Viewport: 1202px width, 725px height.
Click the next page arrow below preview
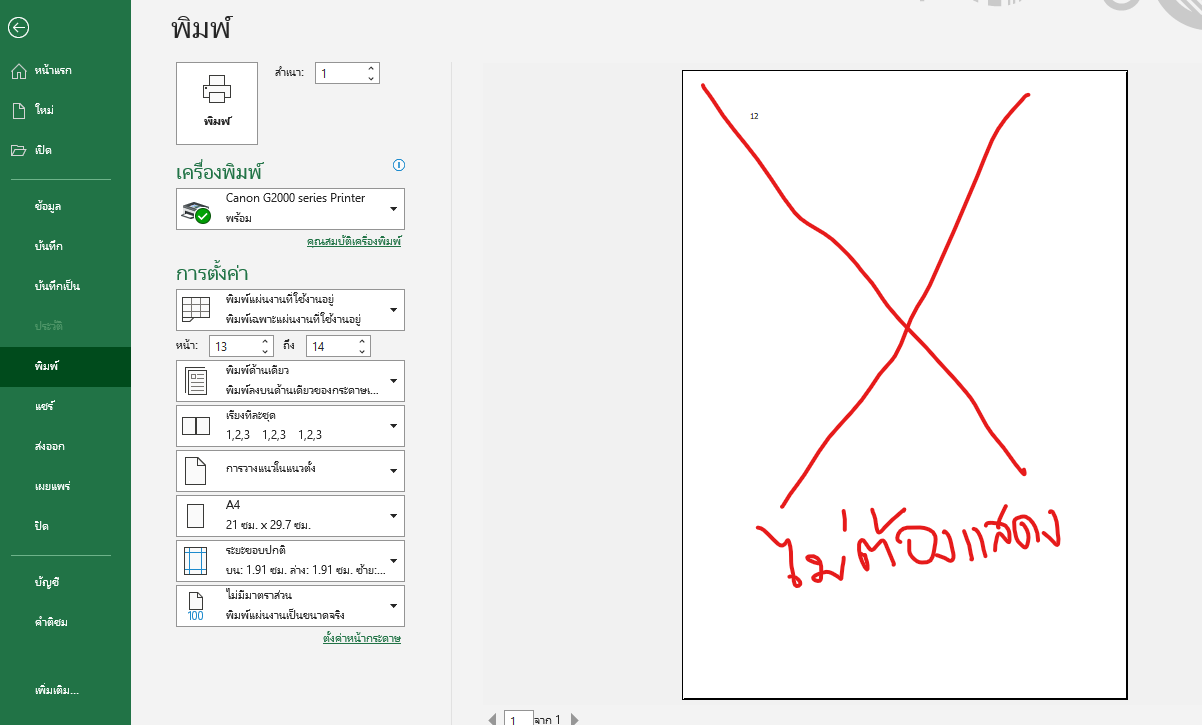coord(574,719)
